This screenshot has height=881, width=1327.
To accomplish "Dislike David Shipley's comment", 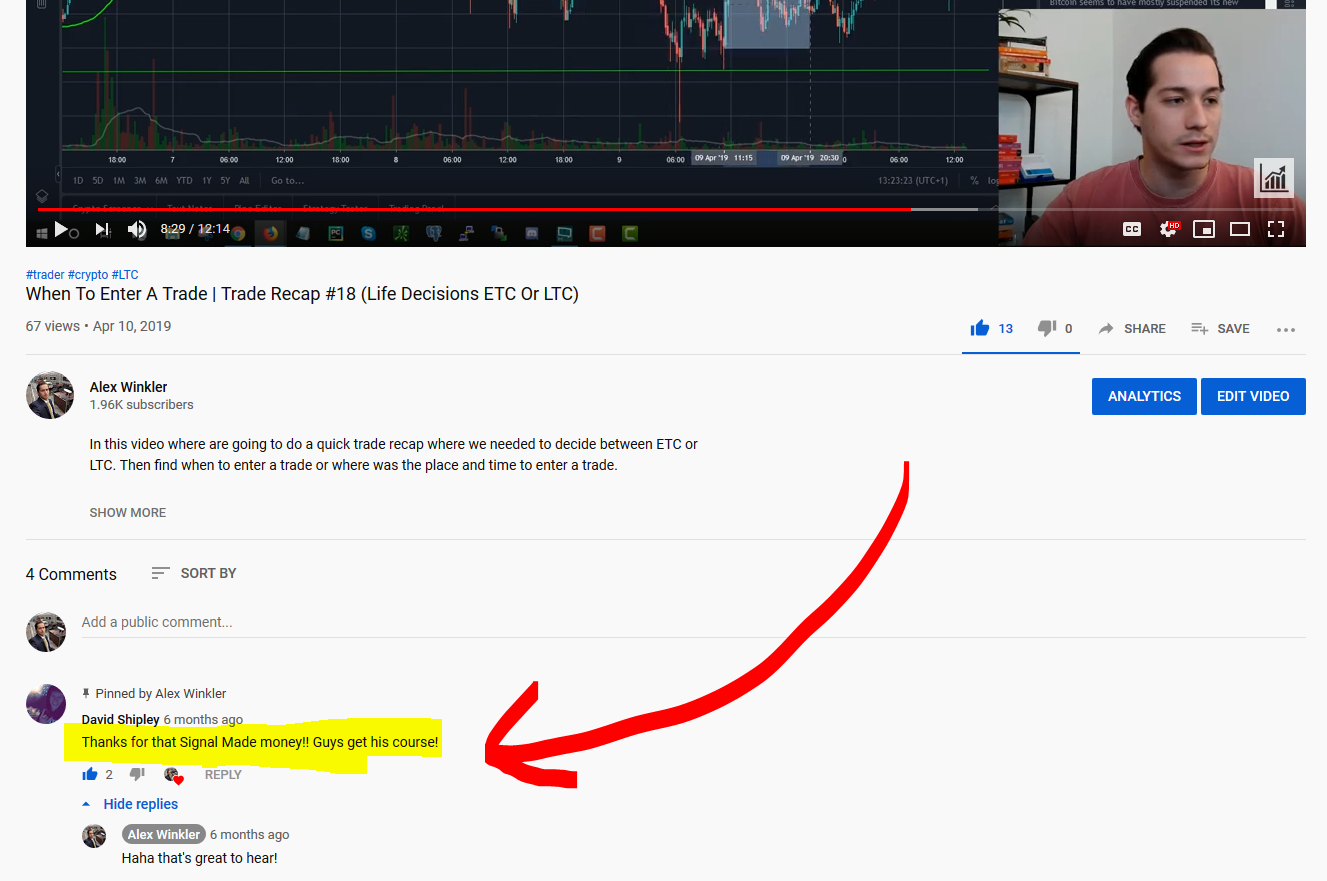I will point(137,773).
